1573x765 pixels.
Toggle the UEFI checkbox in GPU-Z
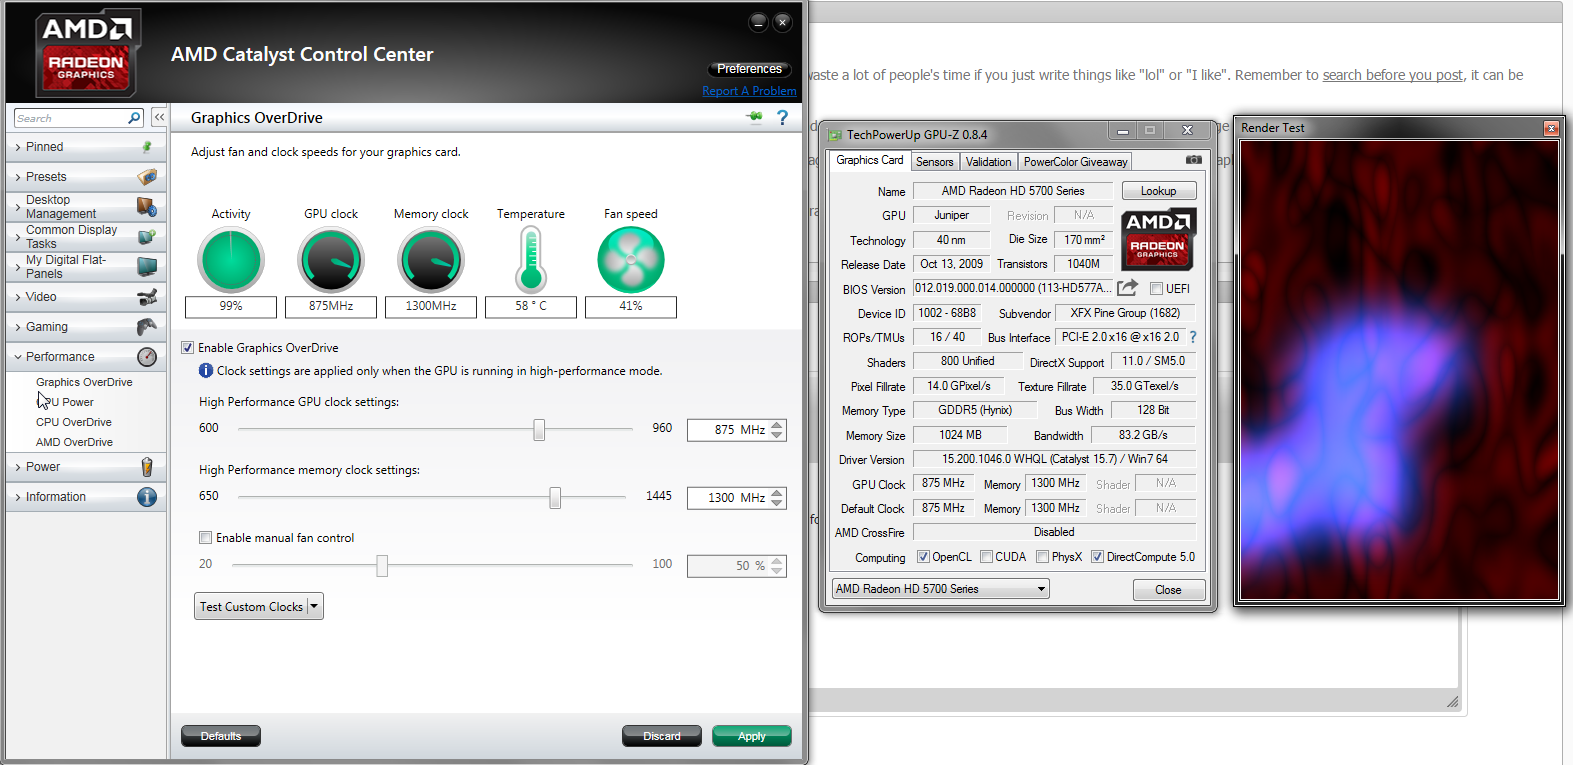[1156, 289]
